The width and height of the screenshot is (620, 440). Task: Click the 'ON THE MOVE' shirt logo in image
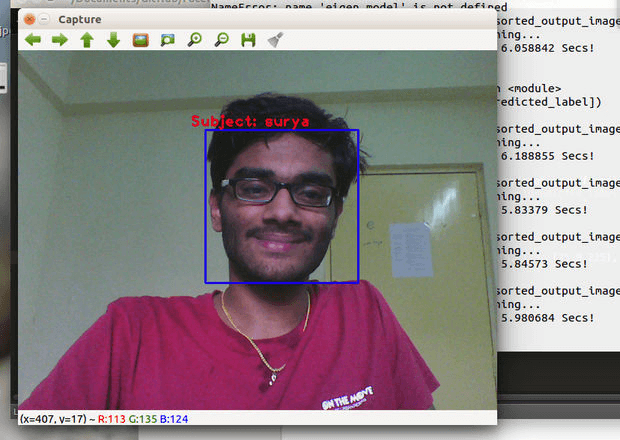(x=348, y=398)
